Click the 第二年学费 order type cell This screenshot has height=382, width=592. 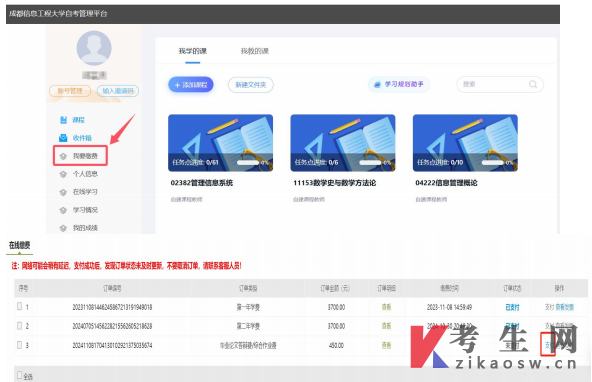point(248,326)
